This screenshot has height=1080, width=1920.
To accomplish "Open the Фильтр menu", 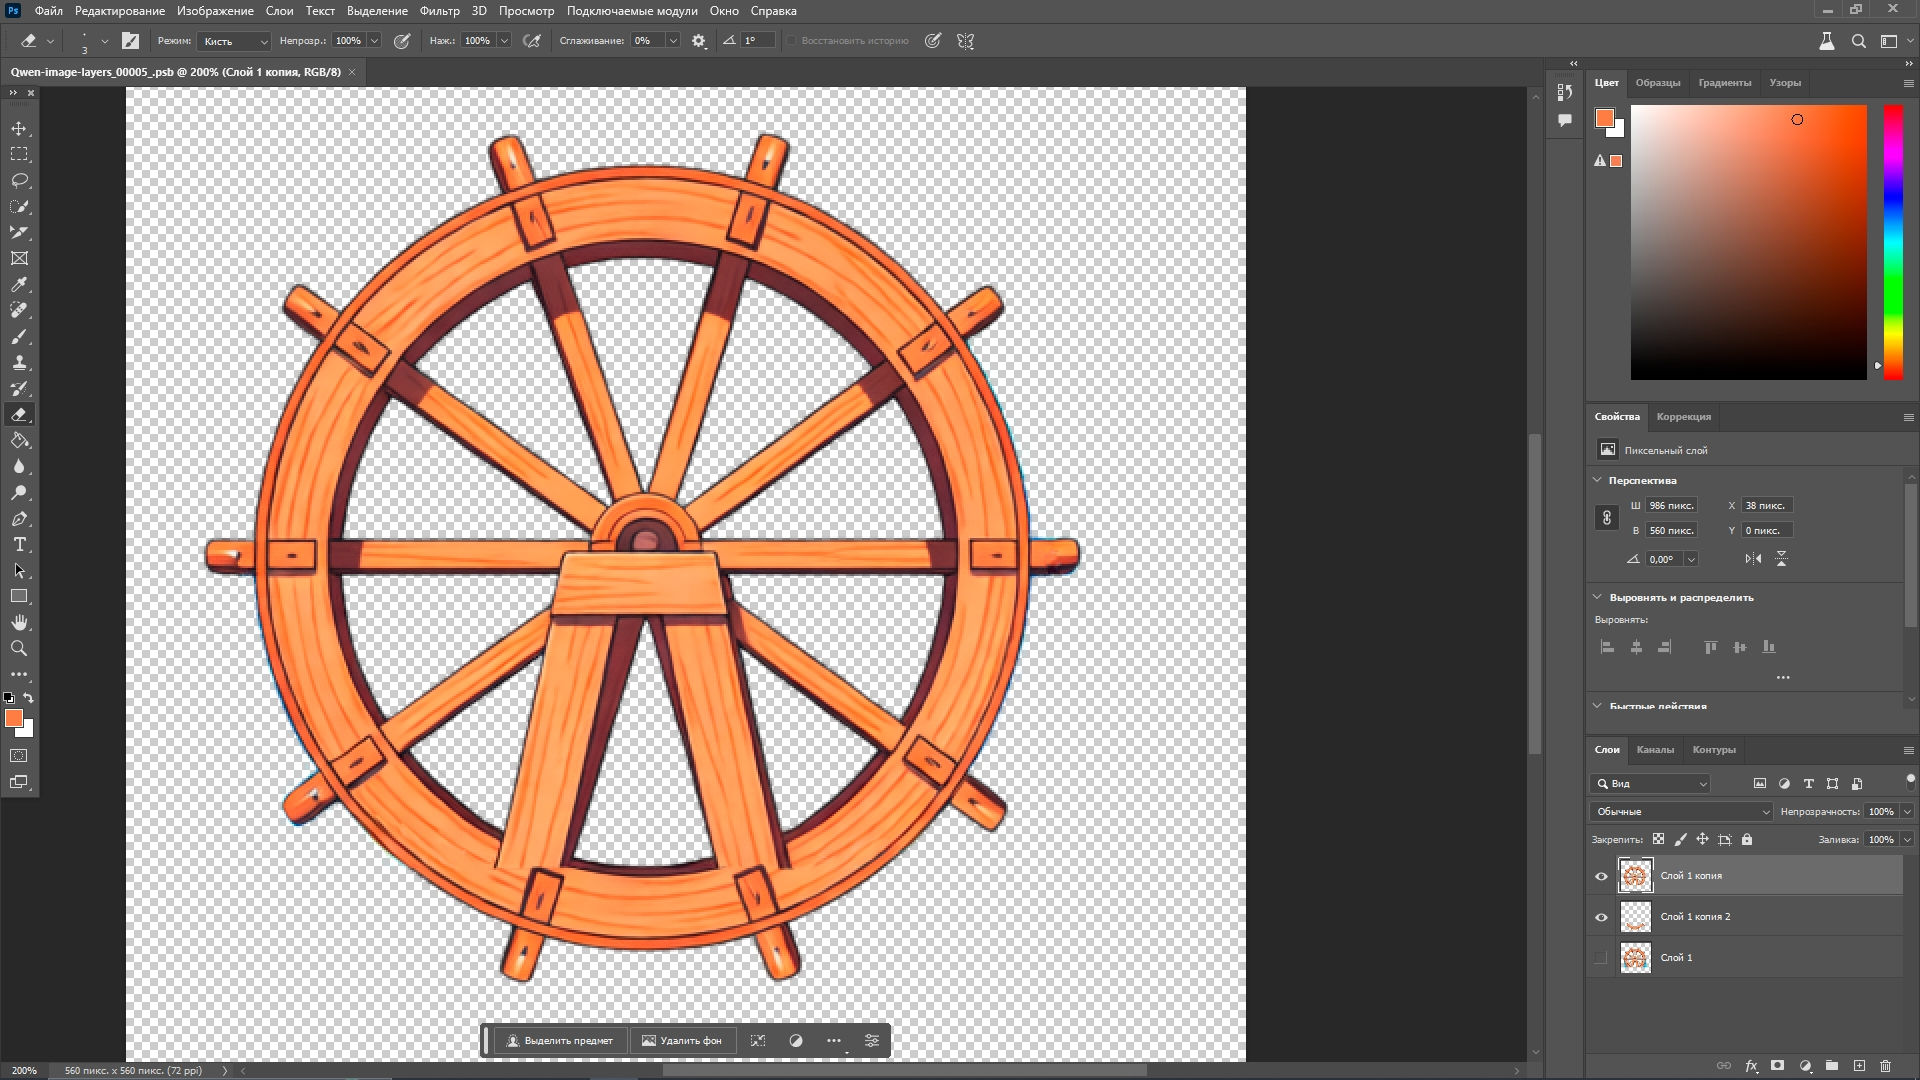I will point(439,11).
